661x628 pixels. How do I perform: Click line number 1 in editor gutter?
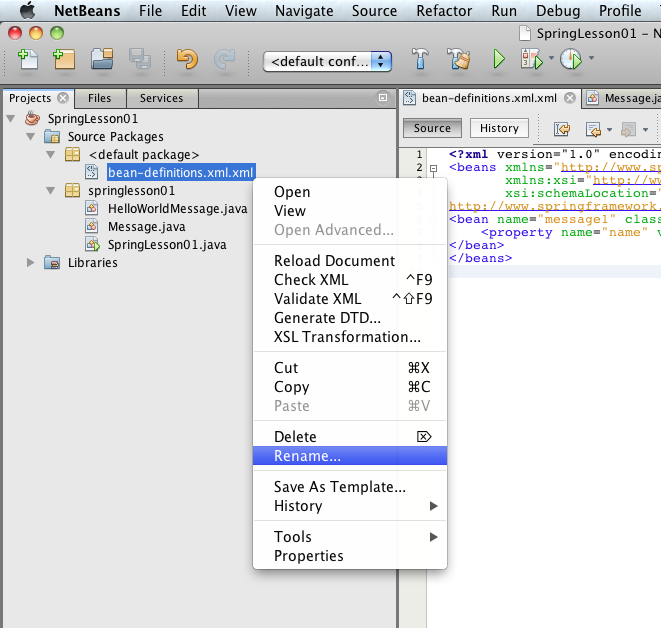(x=419, y=154)
